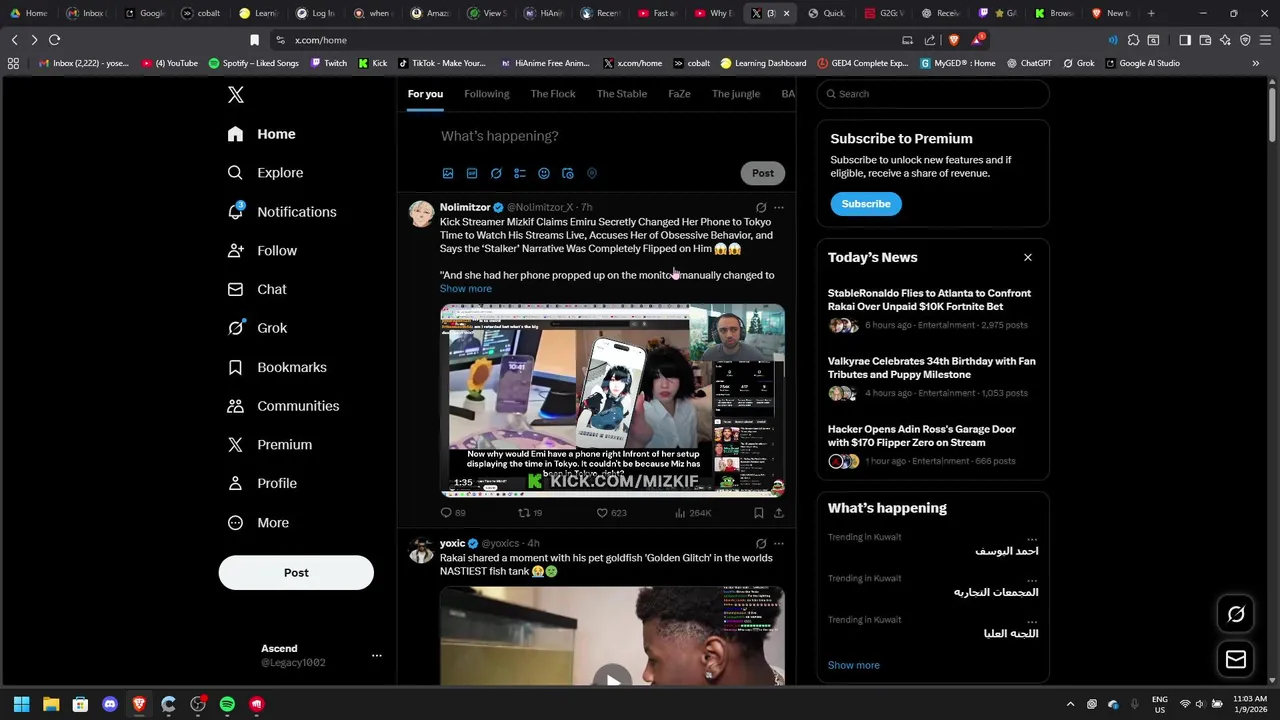Open Hacker Opens Adin Ross's Garage news

point(932,445)
